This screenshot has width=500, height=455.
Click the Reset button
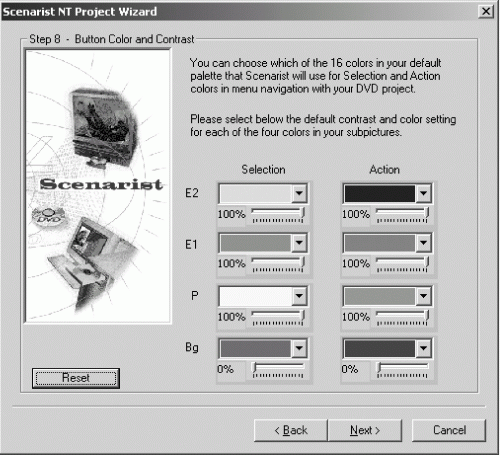(x=76, y=378)
